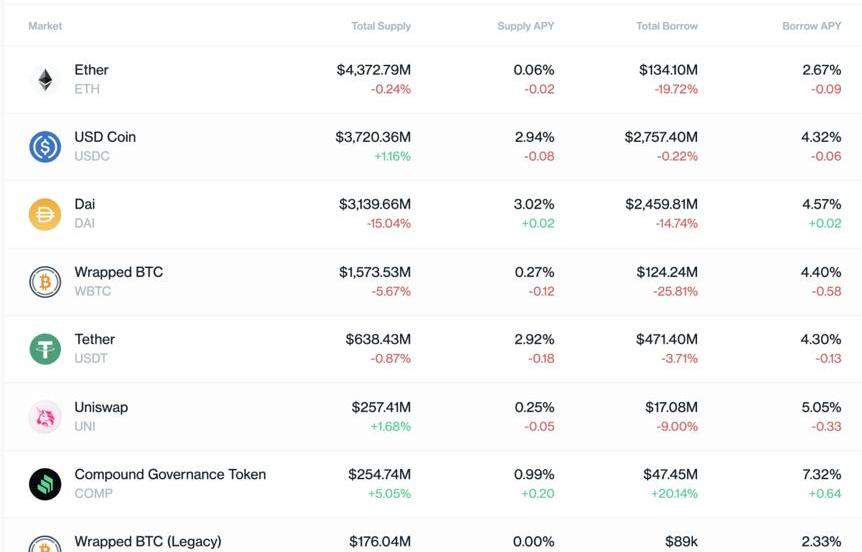Screen dimensions: 862x552
Task: Open the USD Coin market link
Action: click(x=105, y=137)
